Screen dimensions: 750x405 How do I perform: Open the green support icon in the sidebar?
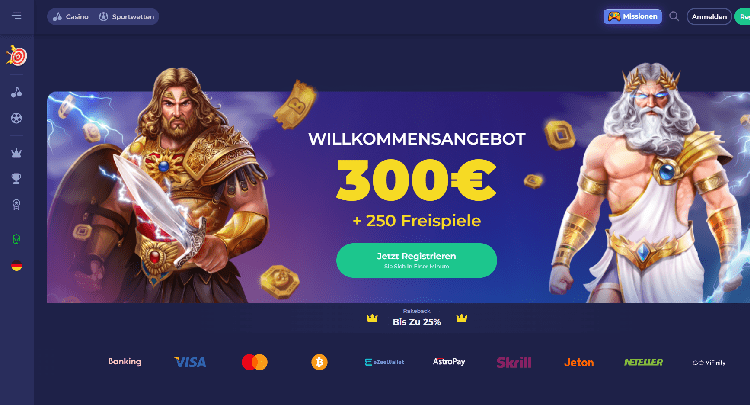17,239
